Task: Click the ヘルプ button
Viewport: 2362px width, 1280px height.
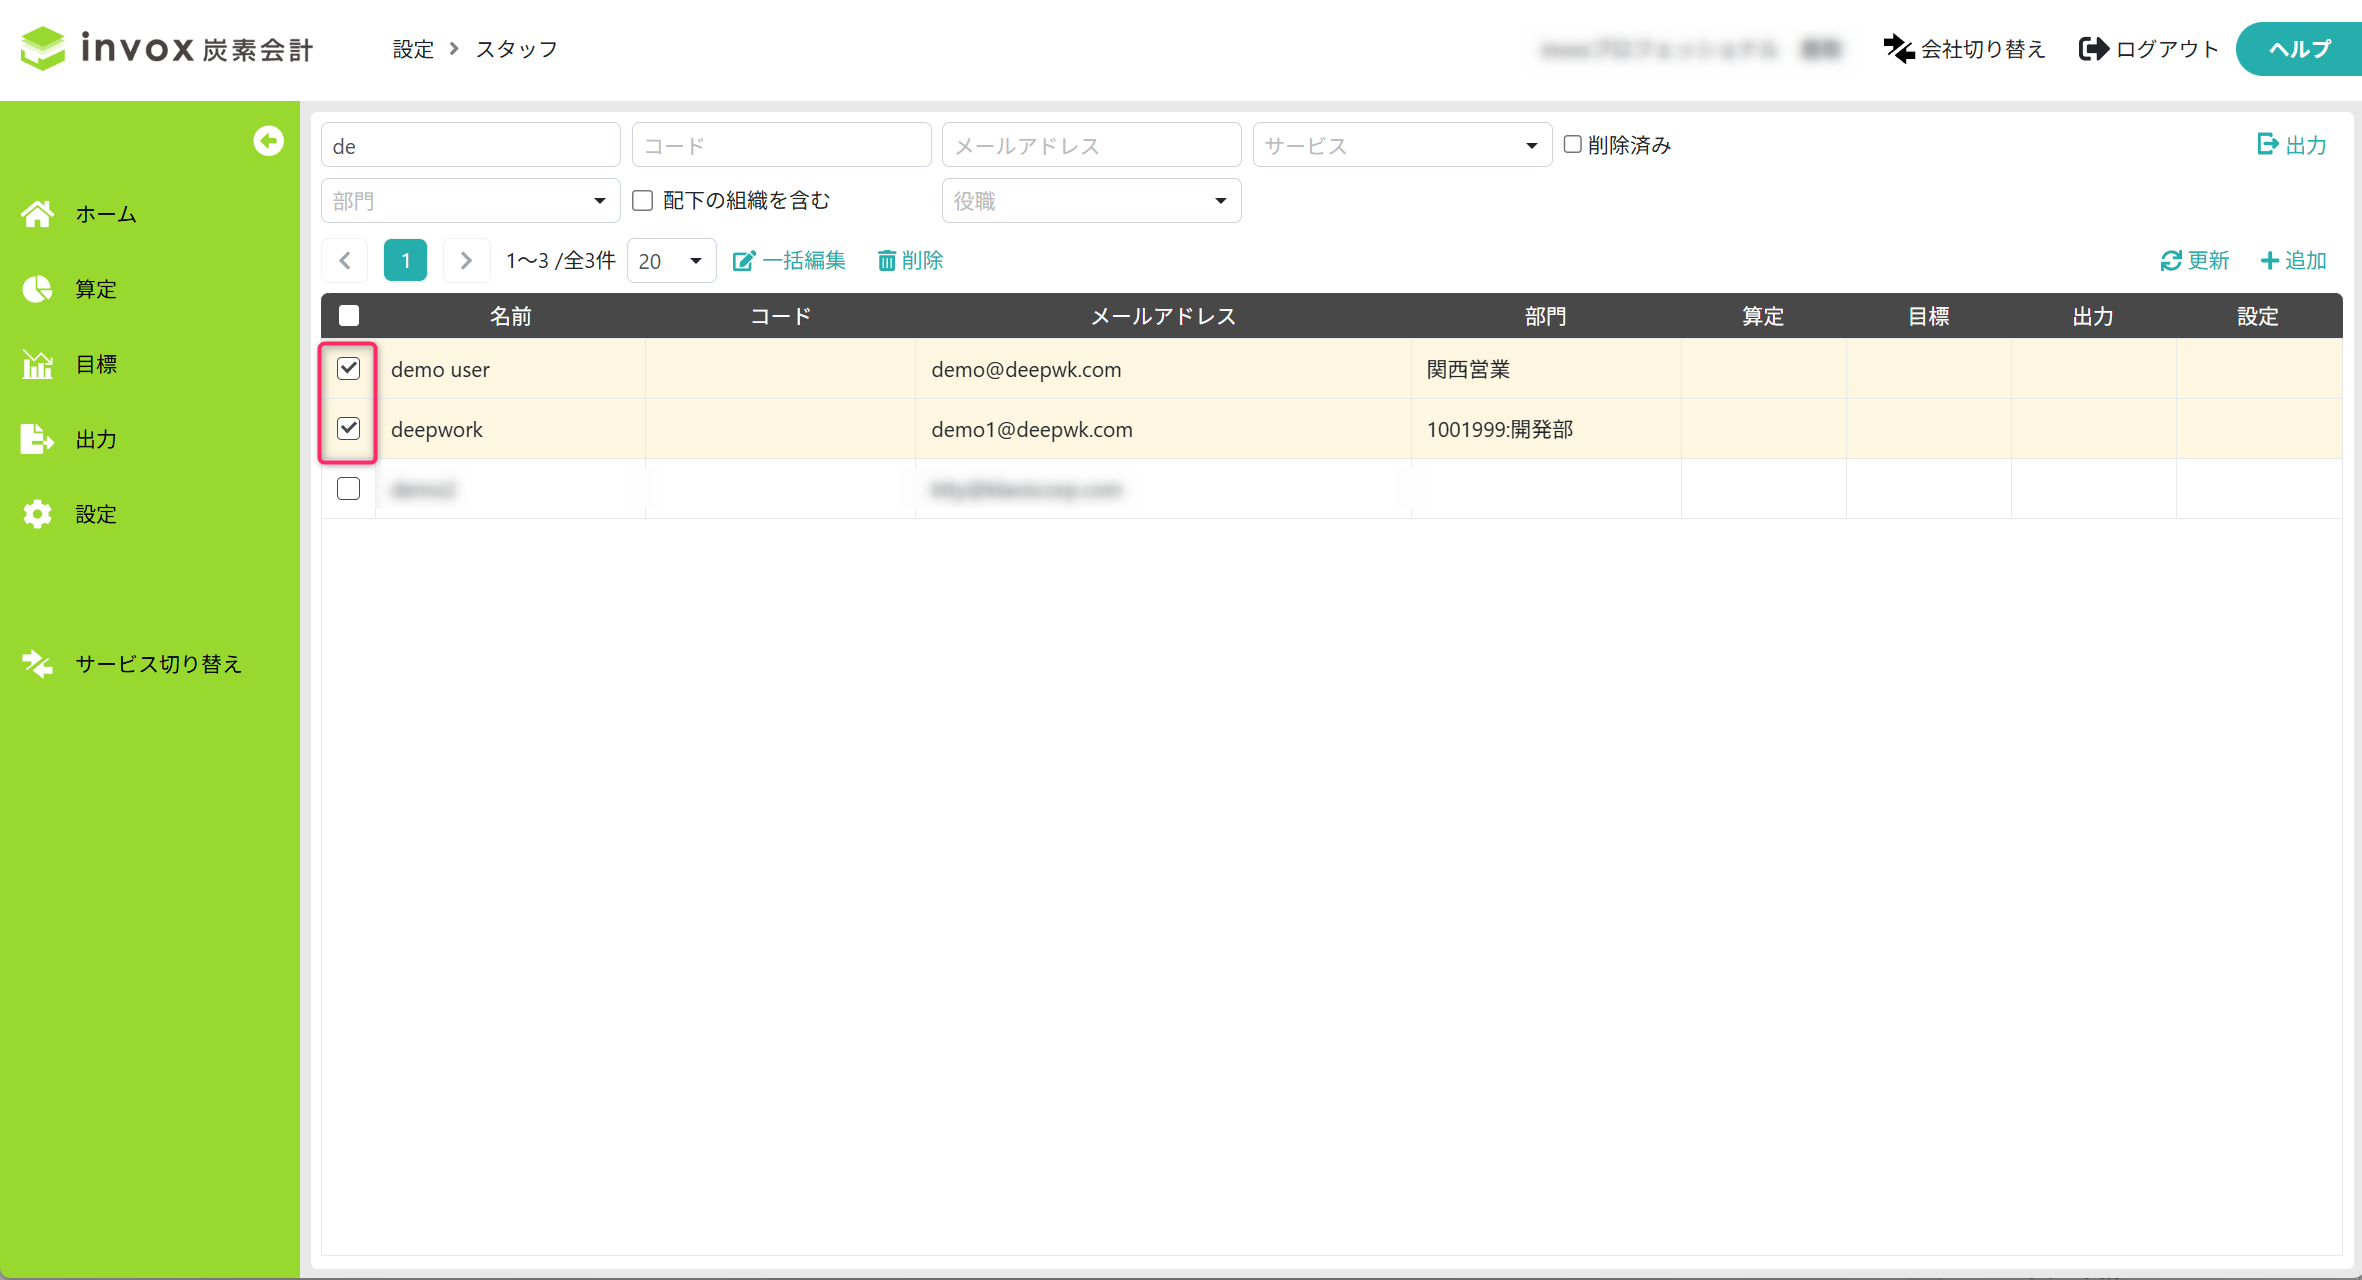Action: pyautogui.click(x=2299, y=49)
